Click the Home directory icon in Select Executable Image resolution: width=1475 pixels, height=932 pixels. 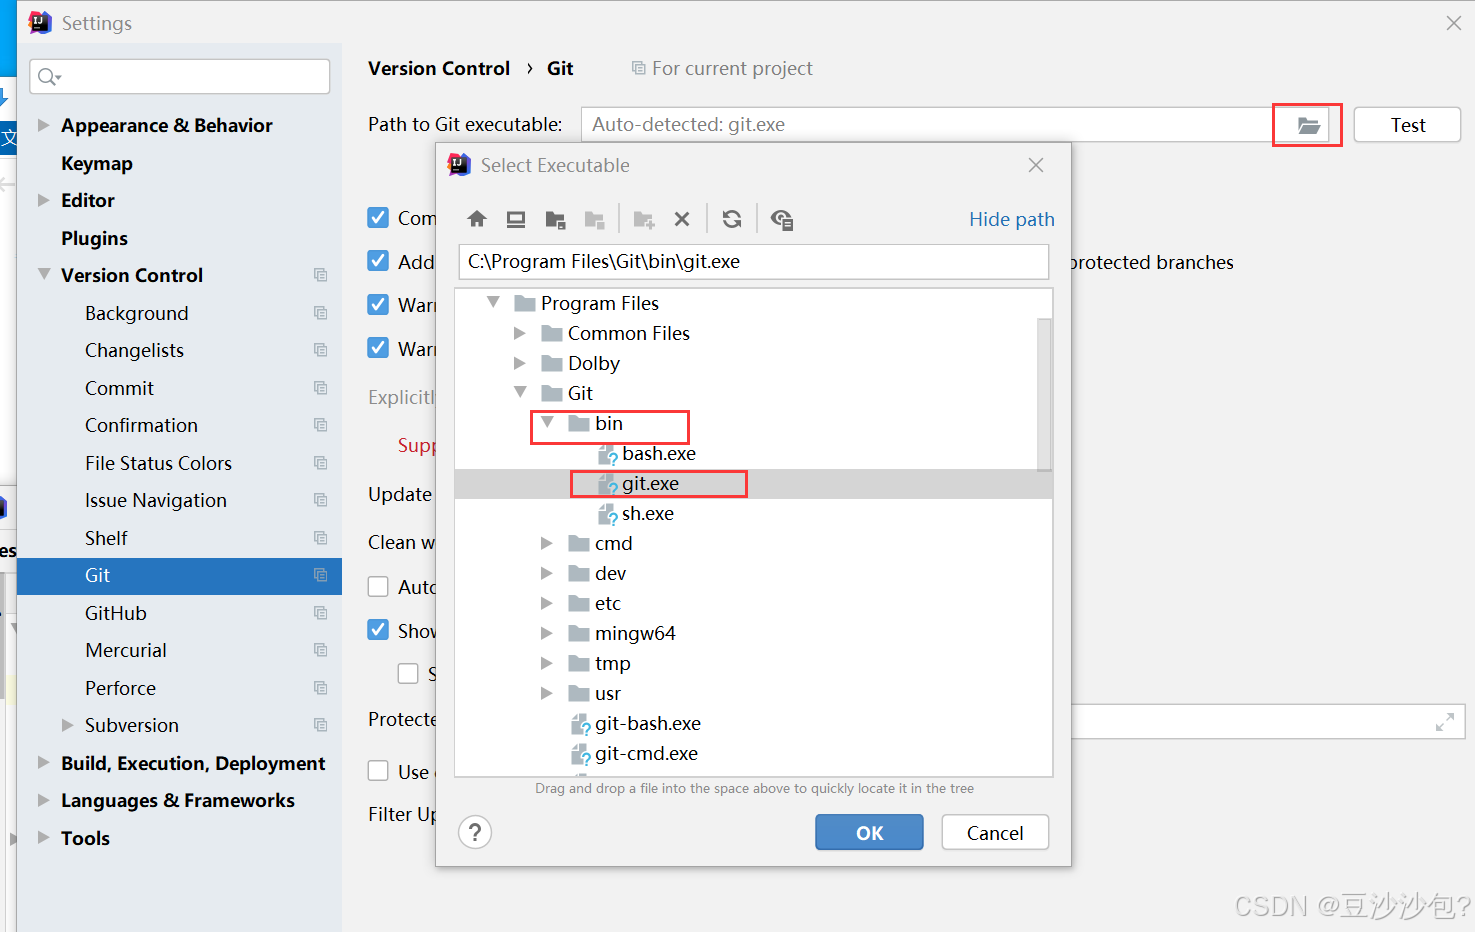[477, 219]
